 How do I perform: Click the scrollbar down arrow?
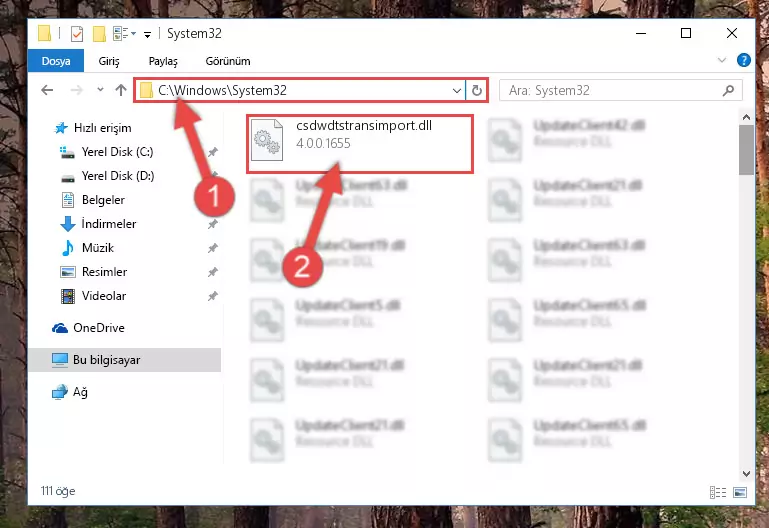(x=746, y=474)
